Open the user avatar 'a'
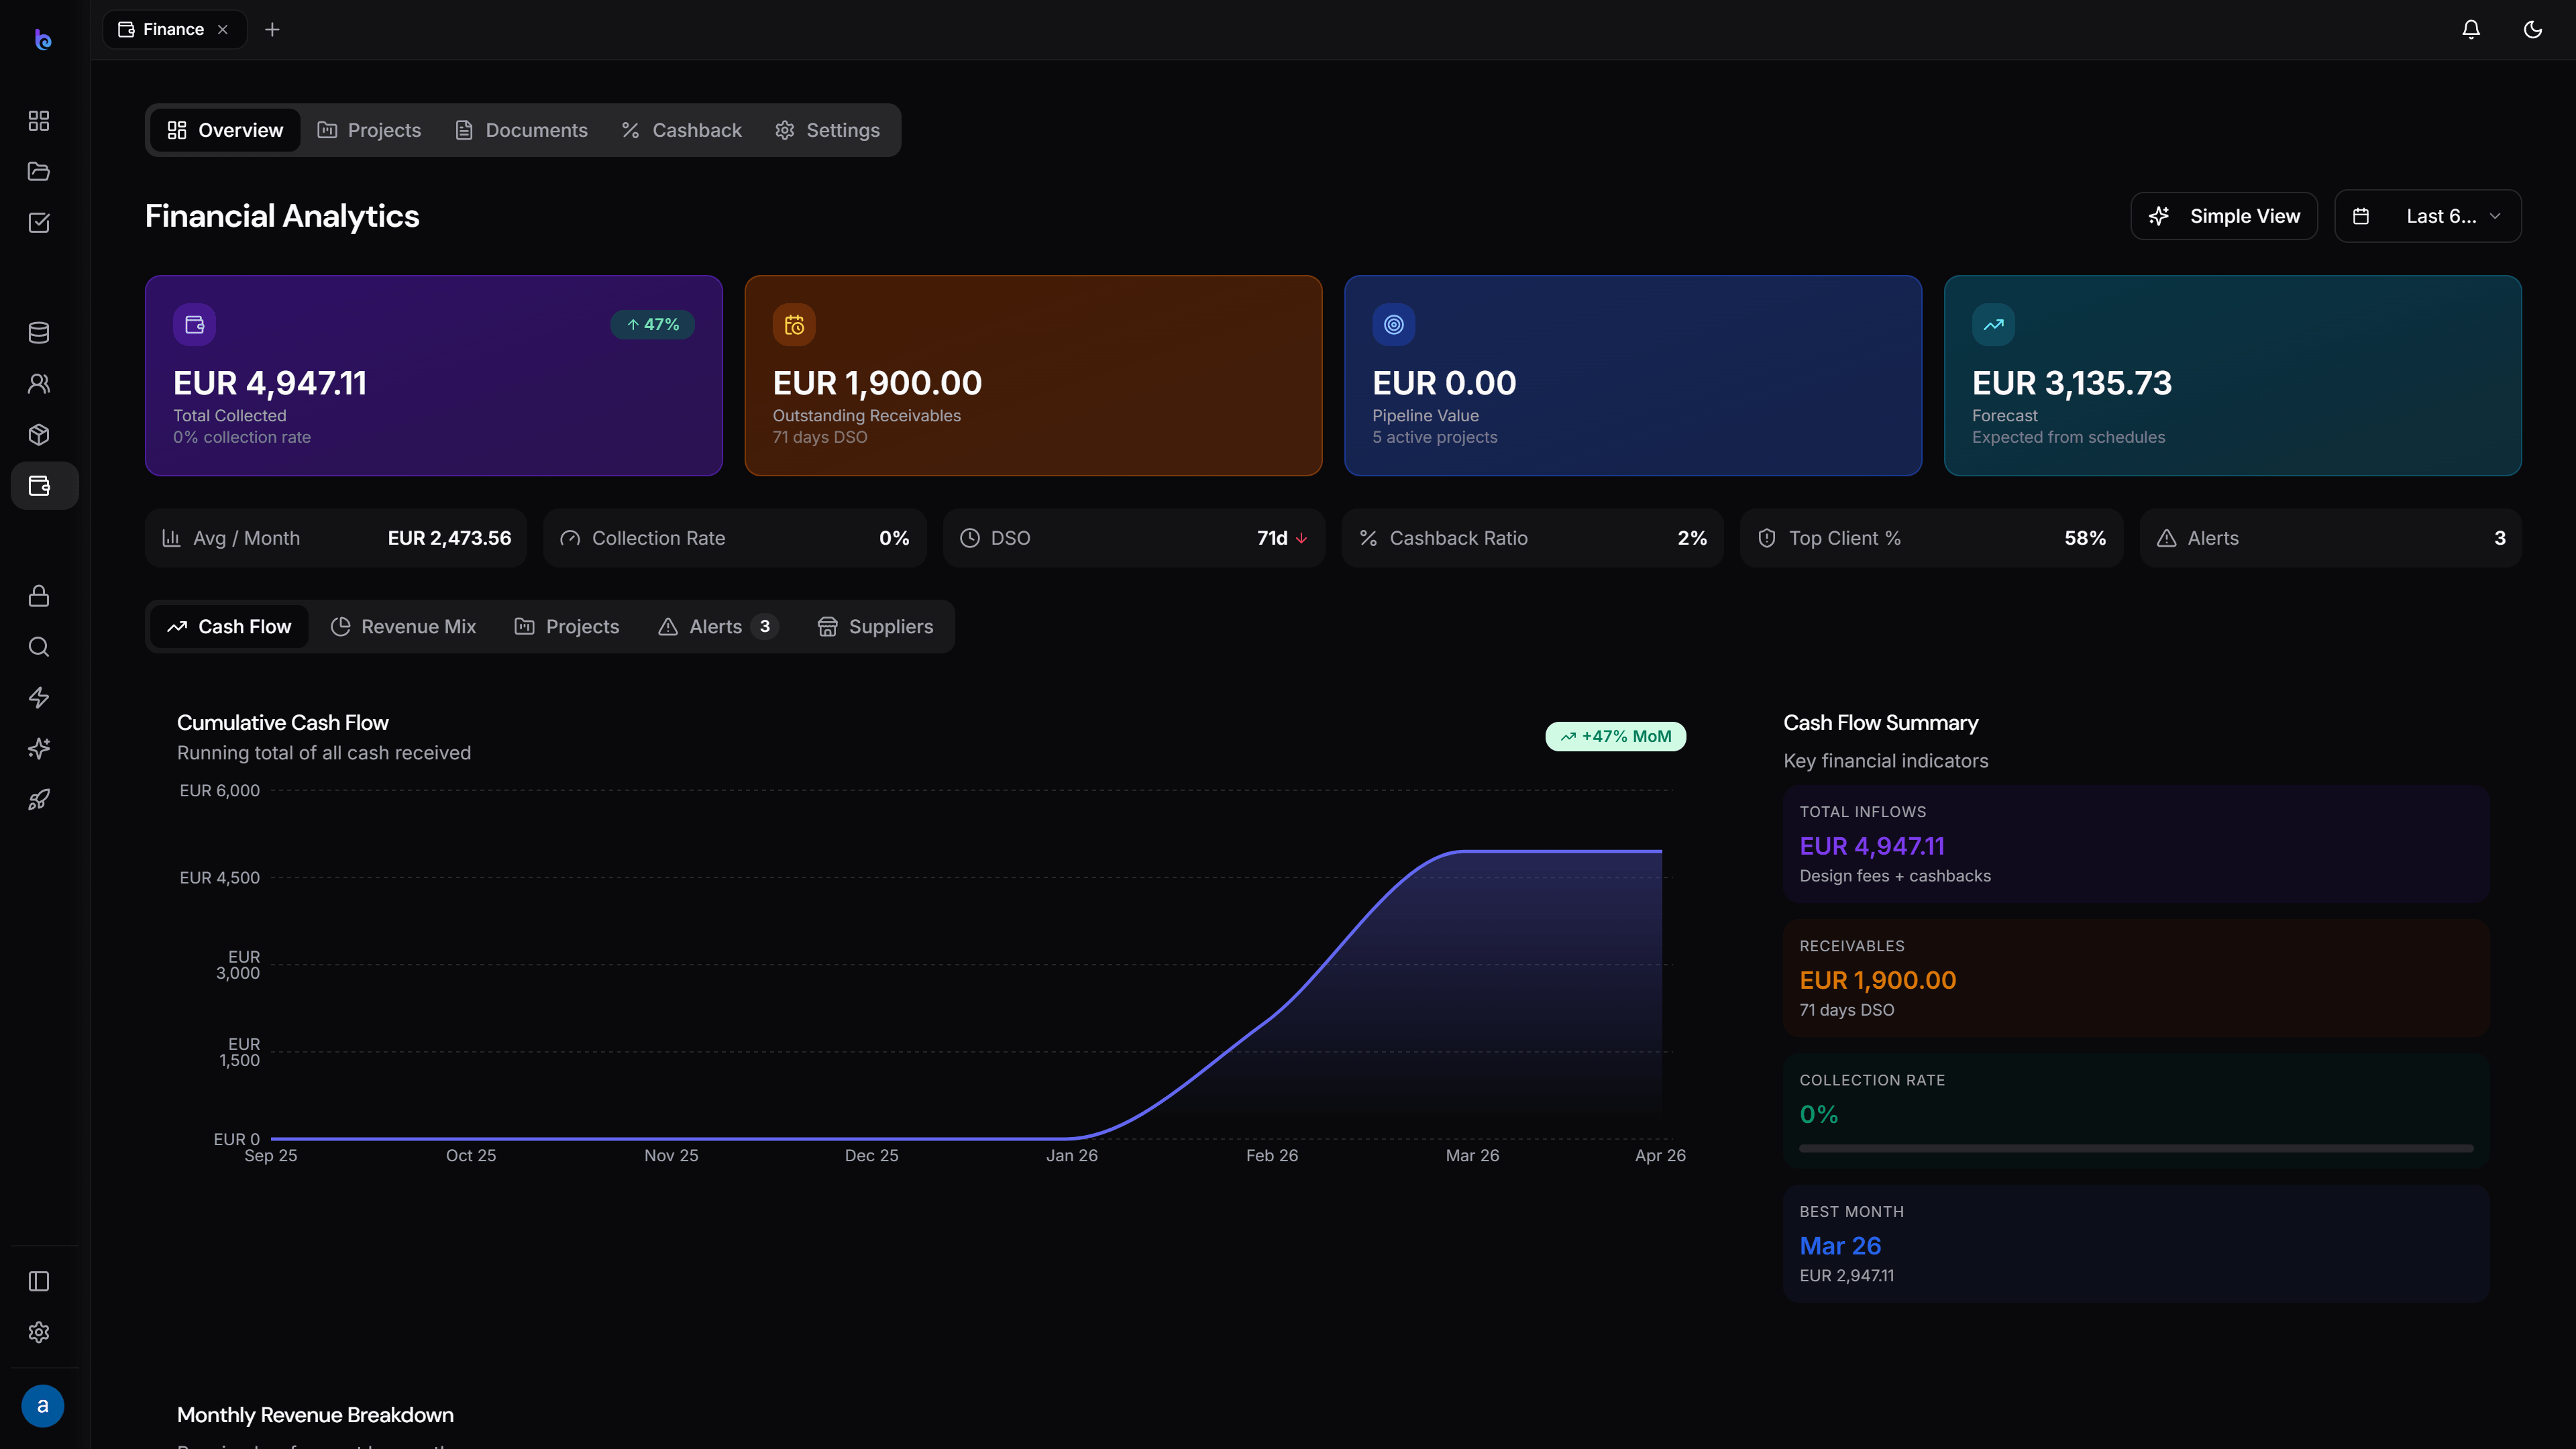The height and width of the screenshot is (1449, 2576). 42,1406
